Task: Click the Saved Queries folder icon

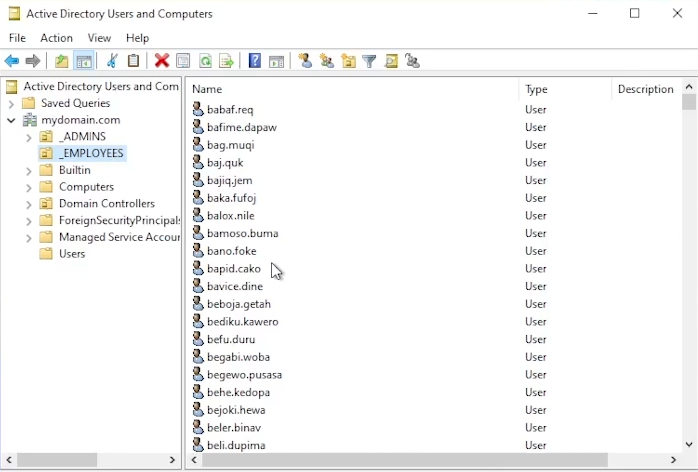Action: (29, 103)
